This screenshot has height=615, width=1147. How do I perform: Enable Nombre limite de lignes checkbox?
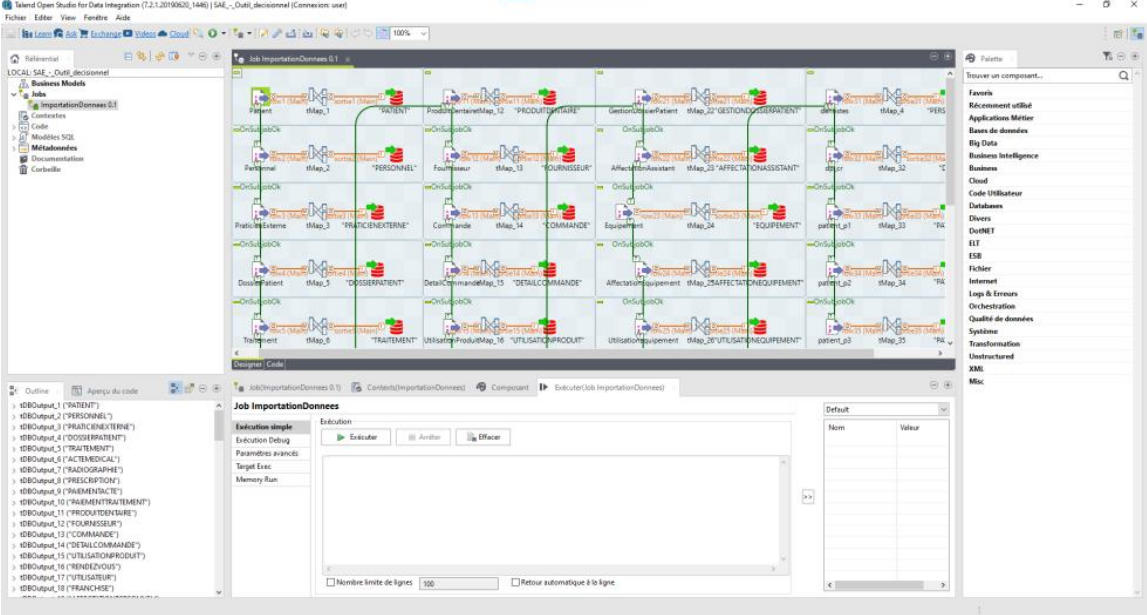331,582
